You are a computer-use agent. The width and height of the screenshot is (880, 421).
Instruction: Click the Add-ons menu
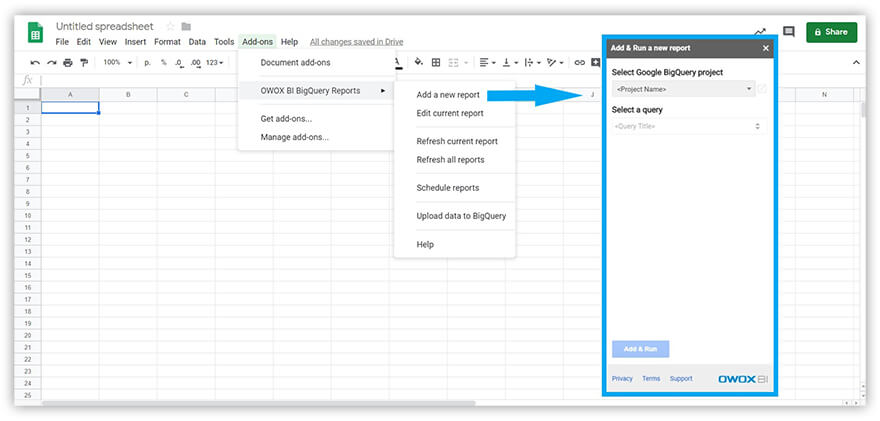(x=258, y=42)
